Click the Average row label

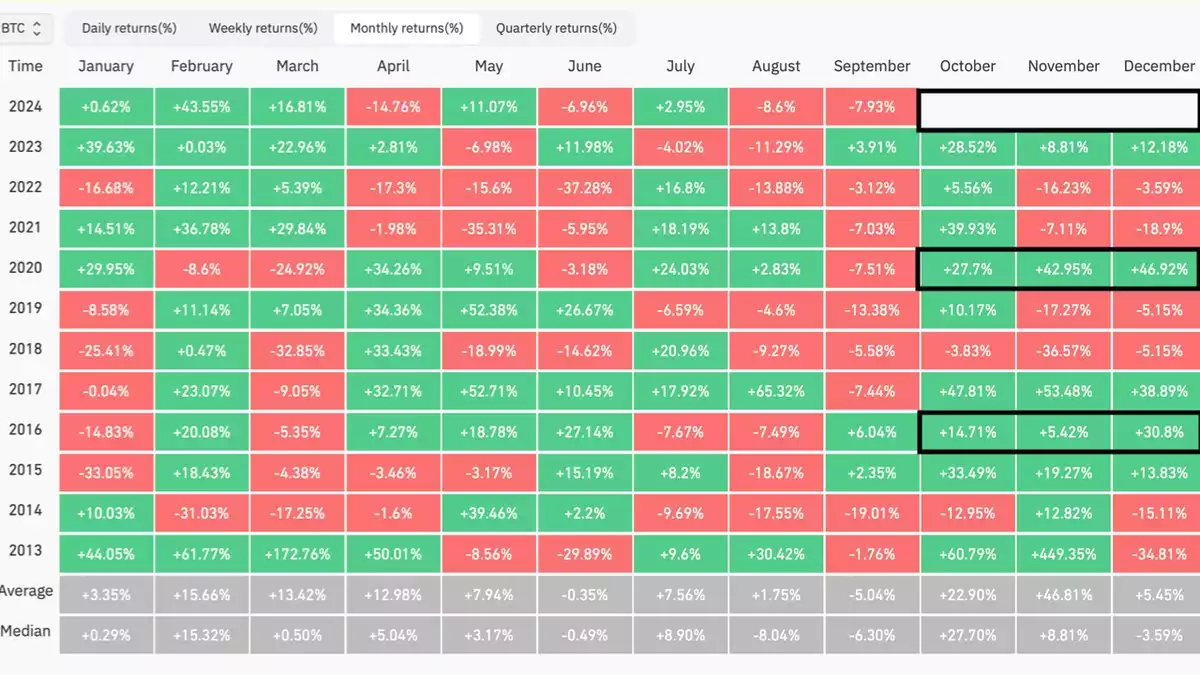(x=26, y=591)
